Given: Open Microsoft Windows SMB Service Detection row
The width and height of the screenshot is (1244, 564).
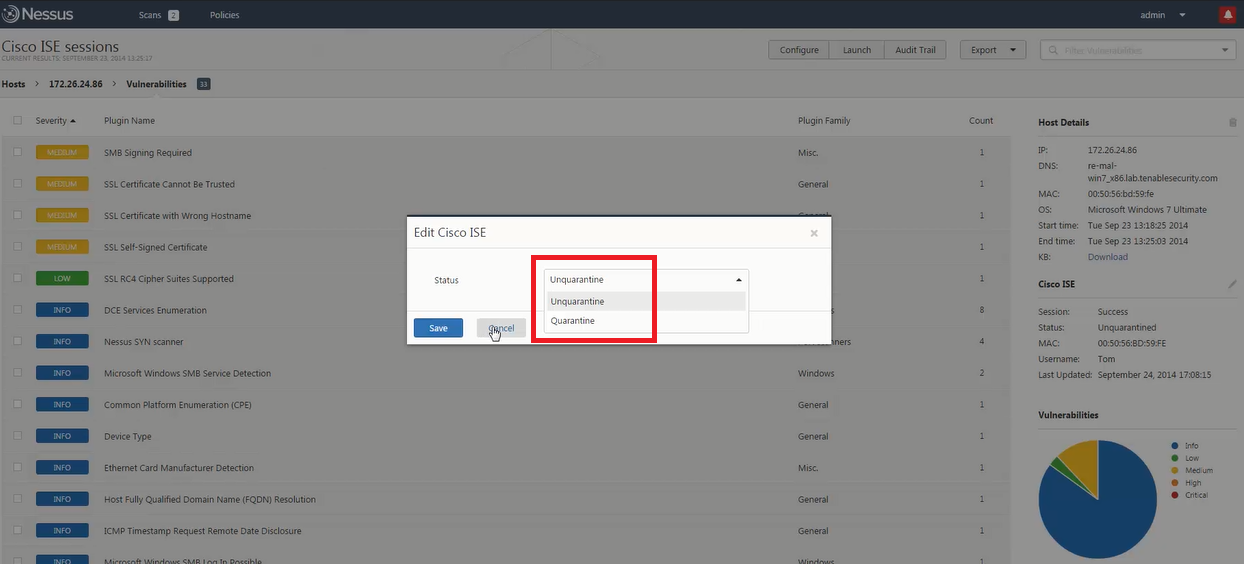Looking at the screenshot, I should [504, 373].
